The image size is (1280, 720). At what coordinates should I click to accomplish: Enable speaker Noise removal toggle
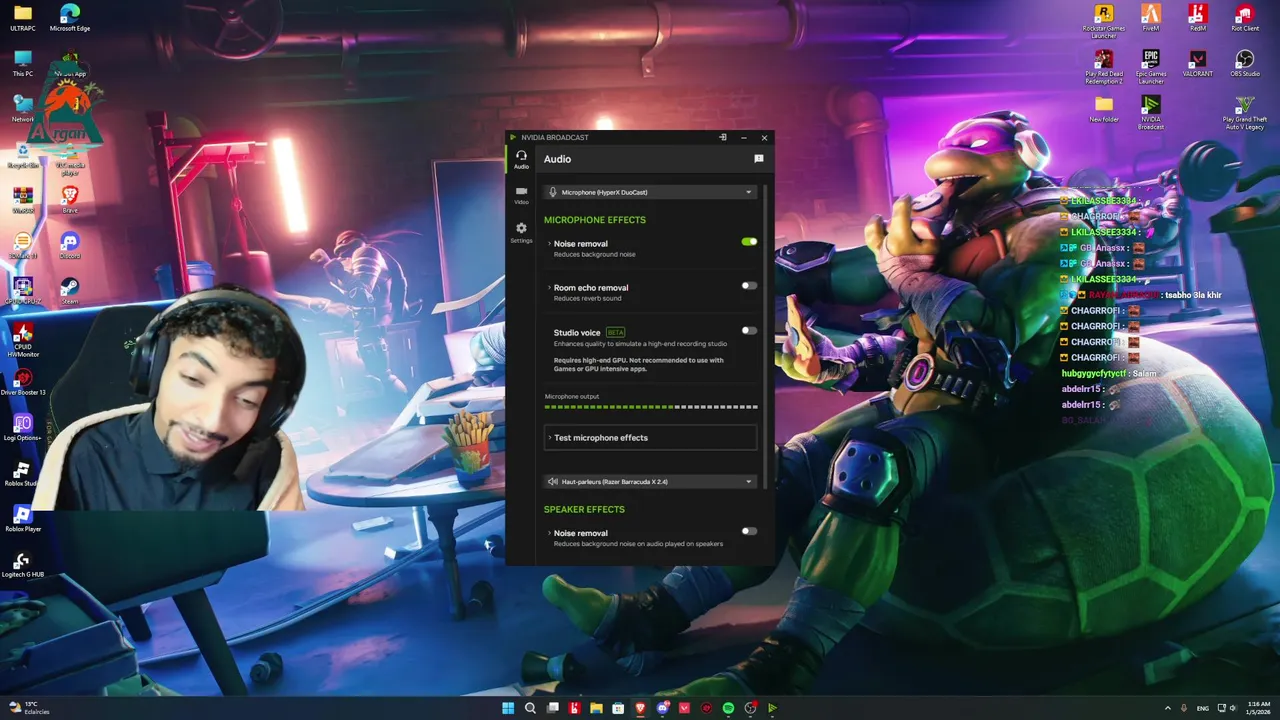click(x=749, y=531)
